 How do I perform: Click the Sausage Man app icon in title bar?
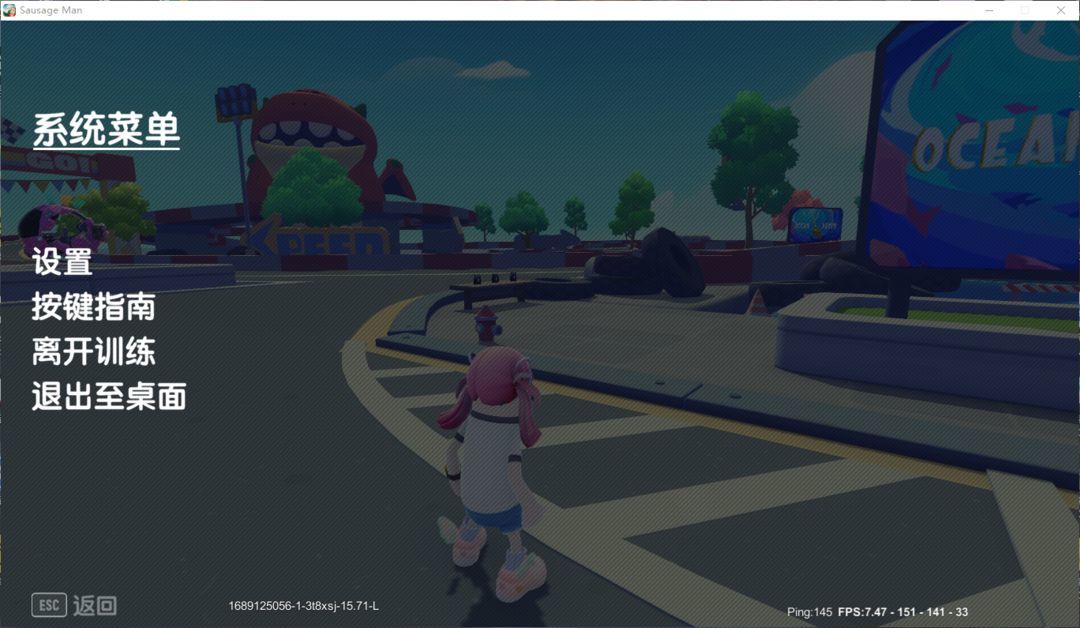[9, 10]
